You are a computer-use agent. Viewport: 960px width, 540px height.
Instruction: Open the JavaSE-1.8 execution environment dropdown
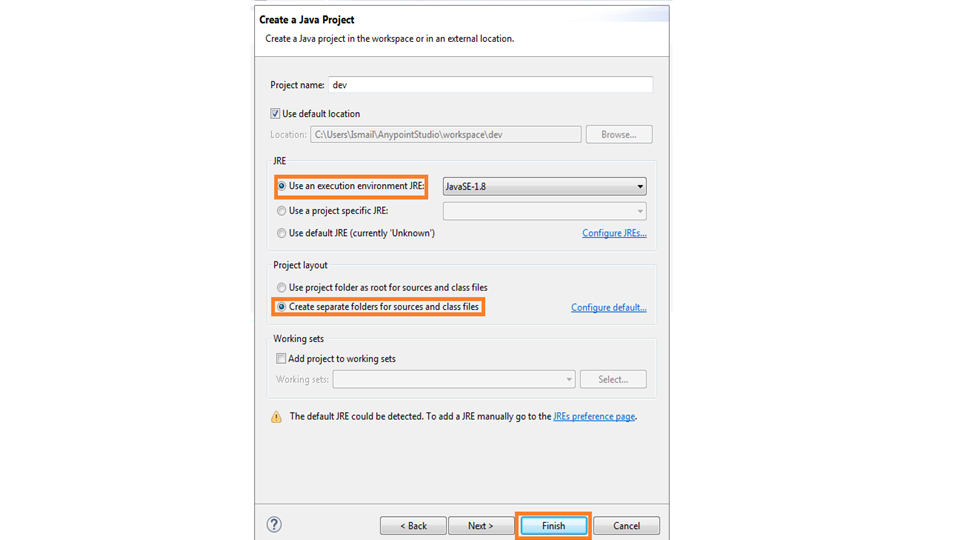[x=544, y=186]
